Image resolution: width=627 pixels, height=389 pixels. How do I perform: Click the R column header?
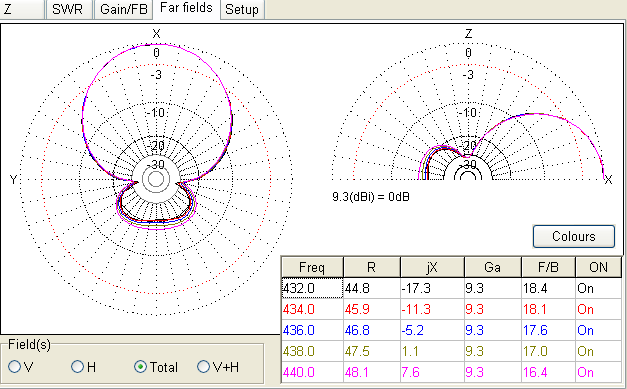372,267
